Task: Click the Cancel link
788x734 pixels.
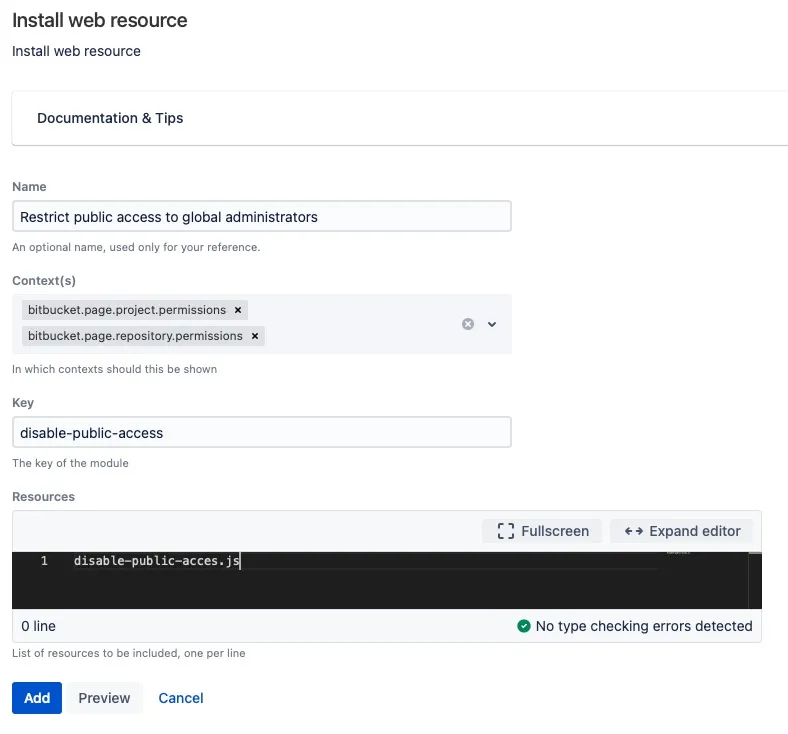Action: tap(181, 698)
